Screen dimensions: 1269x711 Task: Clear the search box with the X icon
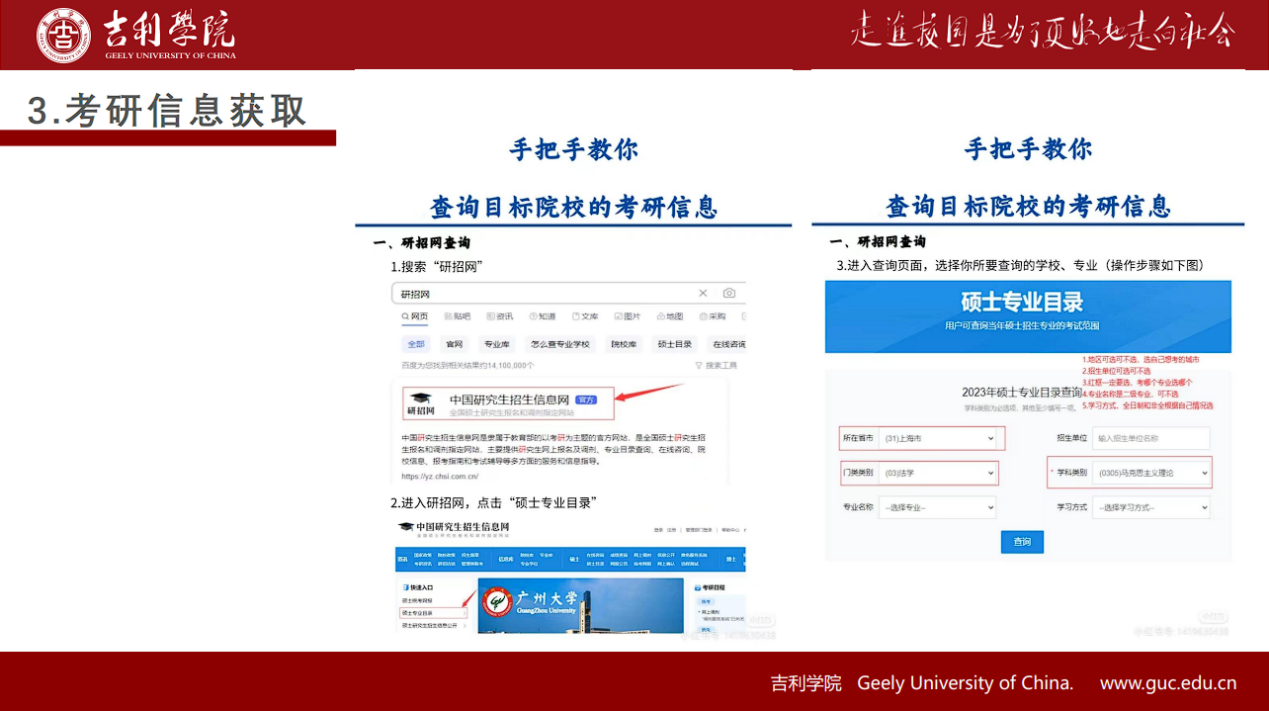(703, 293)
